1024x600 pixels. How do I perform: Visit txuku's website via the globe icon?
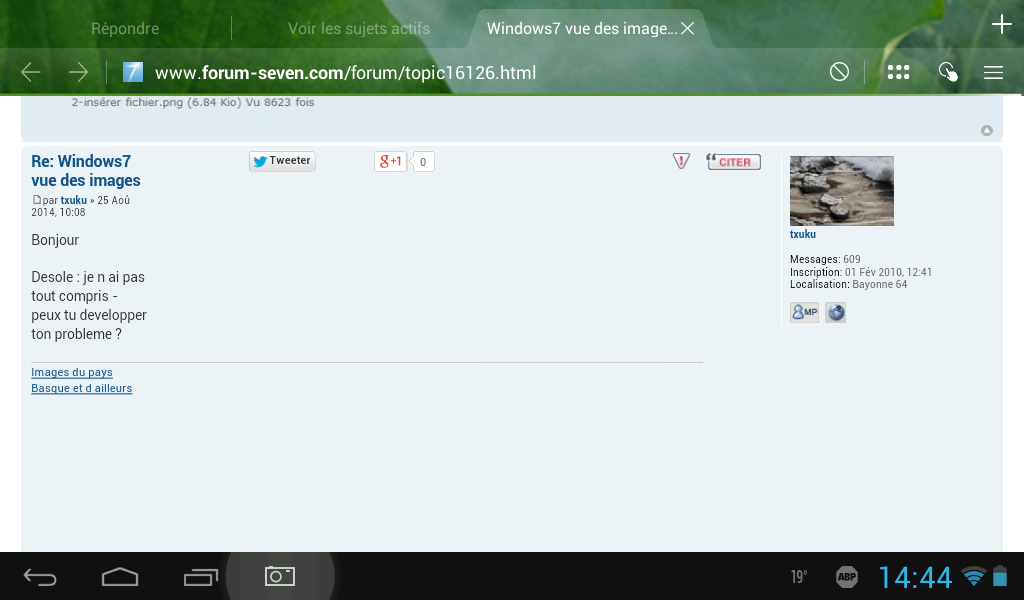[836, 312]
